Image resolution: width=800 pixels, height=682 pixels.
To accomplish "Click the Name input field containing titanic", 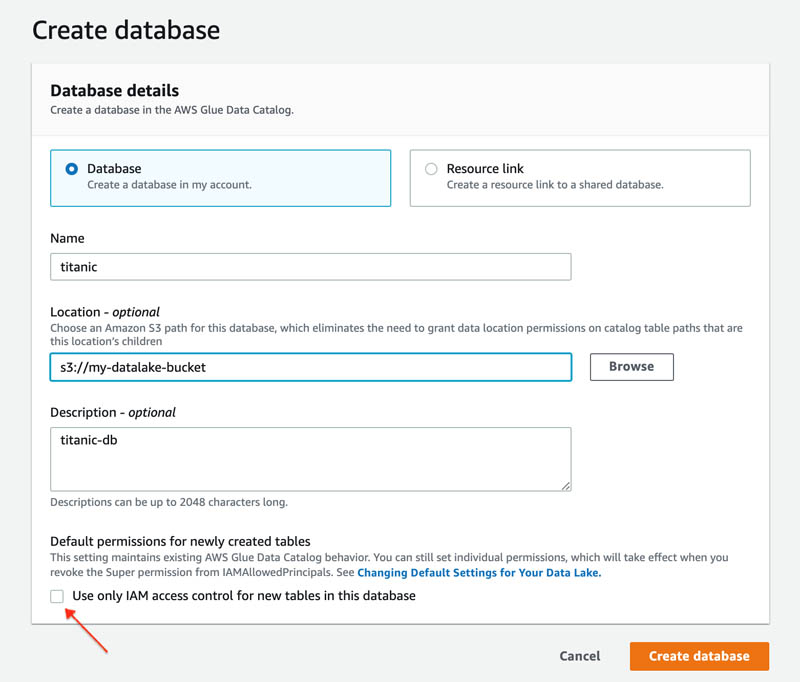I will point(311,267).
